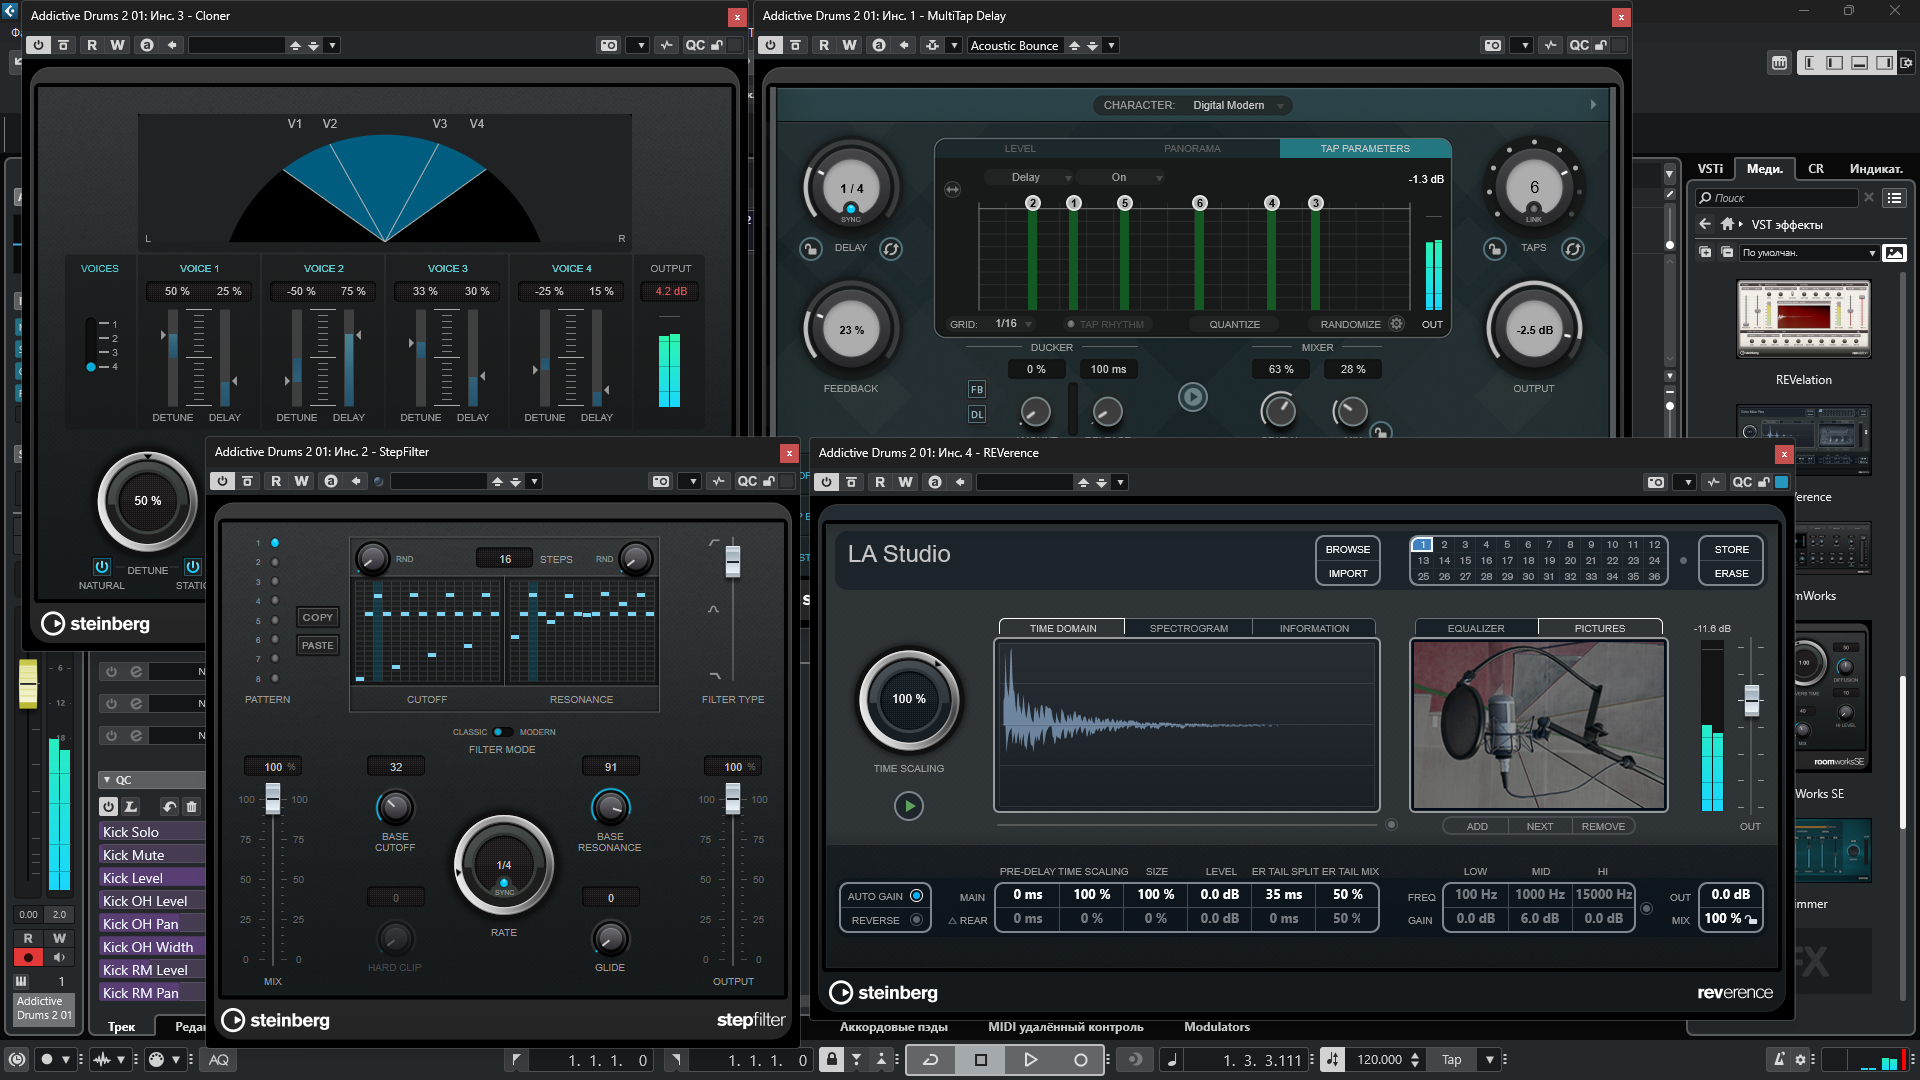The height and width of the screenshot is (1080, 1920).
Task: Click the media browser home icon
Action: pos(1727,224)
